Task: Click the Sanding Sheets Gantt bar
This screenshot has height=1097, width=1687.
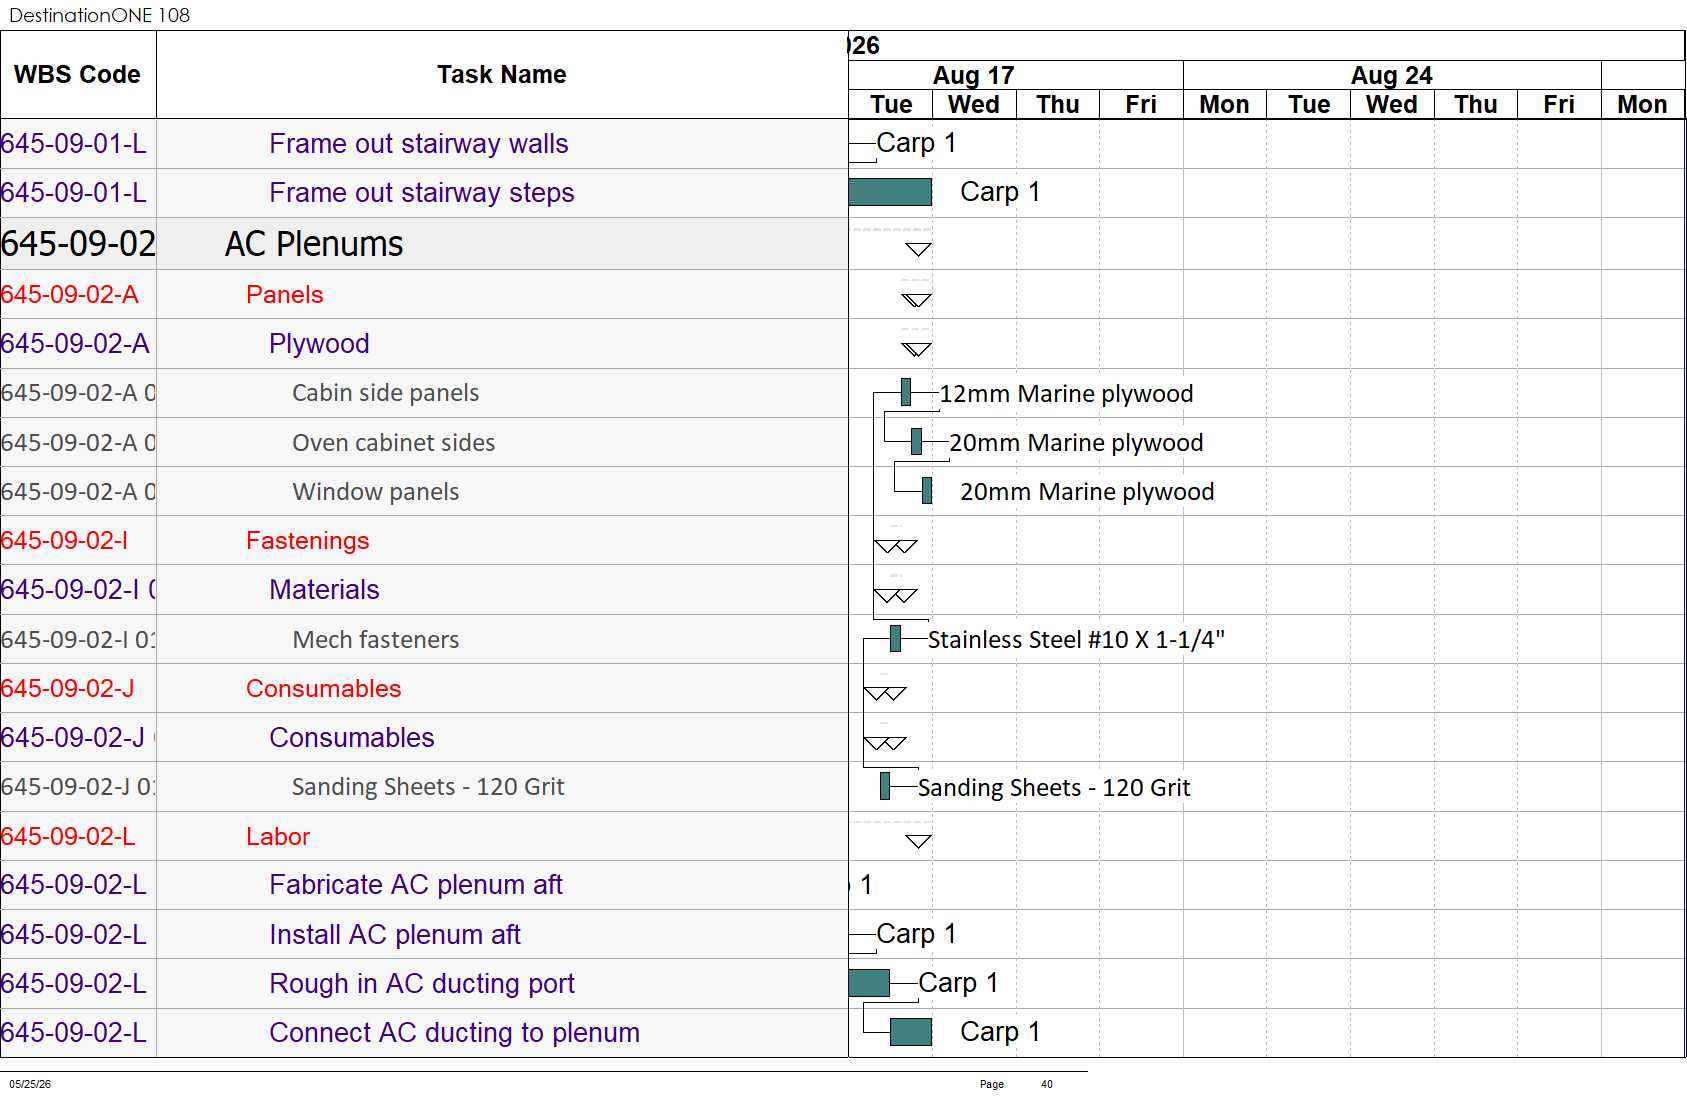Action: pyautogui.click(x=885, y=786)
